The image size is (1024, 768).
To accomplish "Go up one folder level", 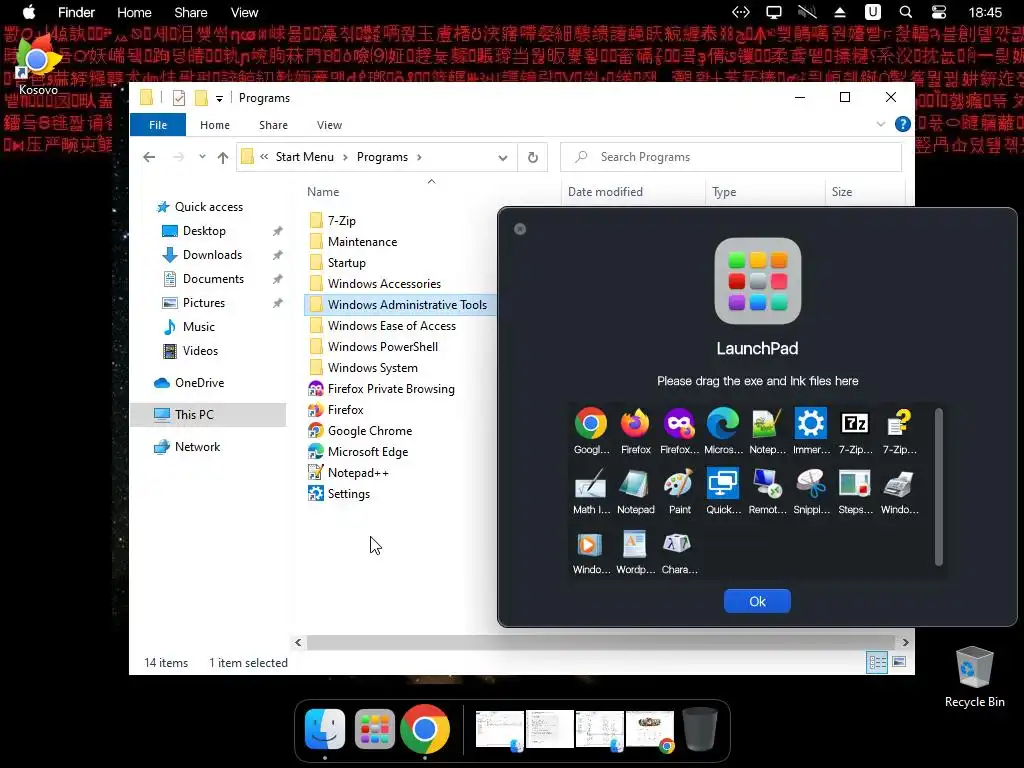I will click(x=223, y=157).
